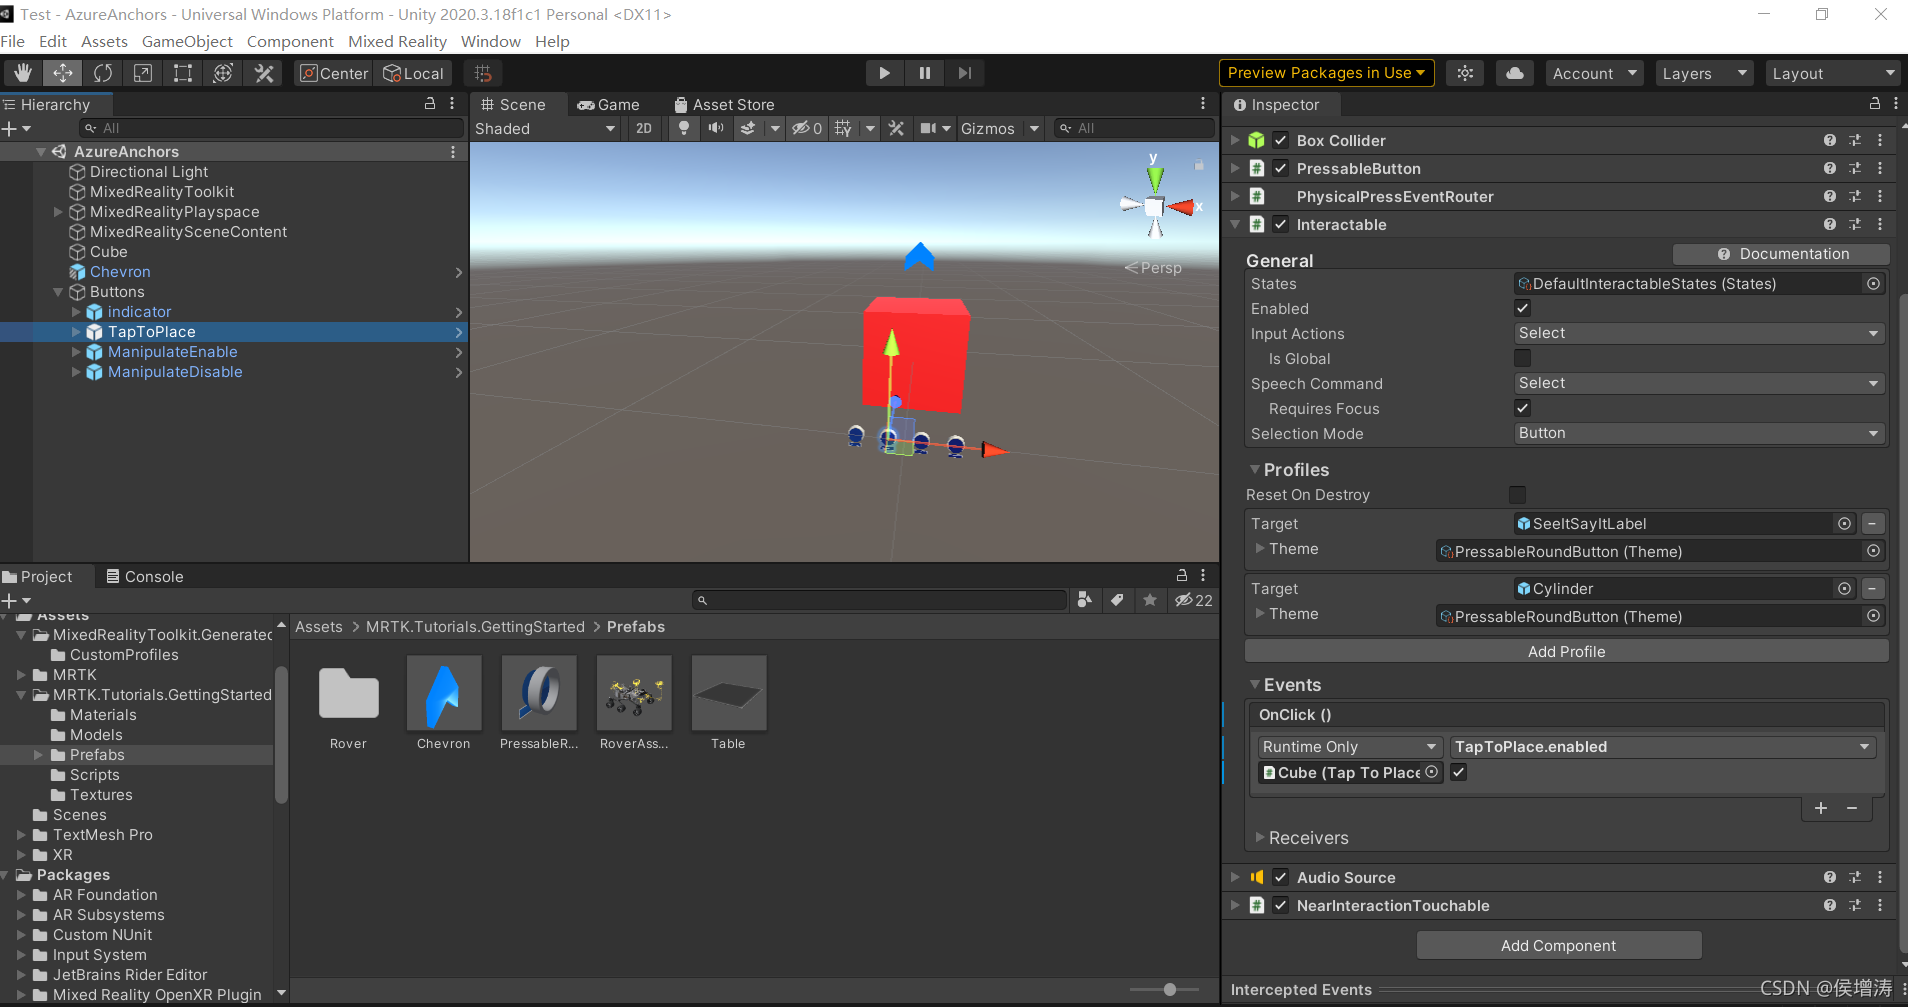Image resolution: width=1908 pixels, height=1007 pixels.
Task: Open Box Collider help icon
Action: point(1829,140)
